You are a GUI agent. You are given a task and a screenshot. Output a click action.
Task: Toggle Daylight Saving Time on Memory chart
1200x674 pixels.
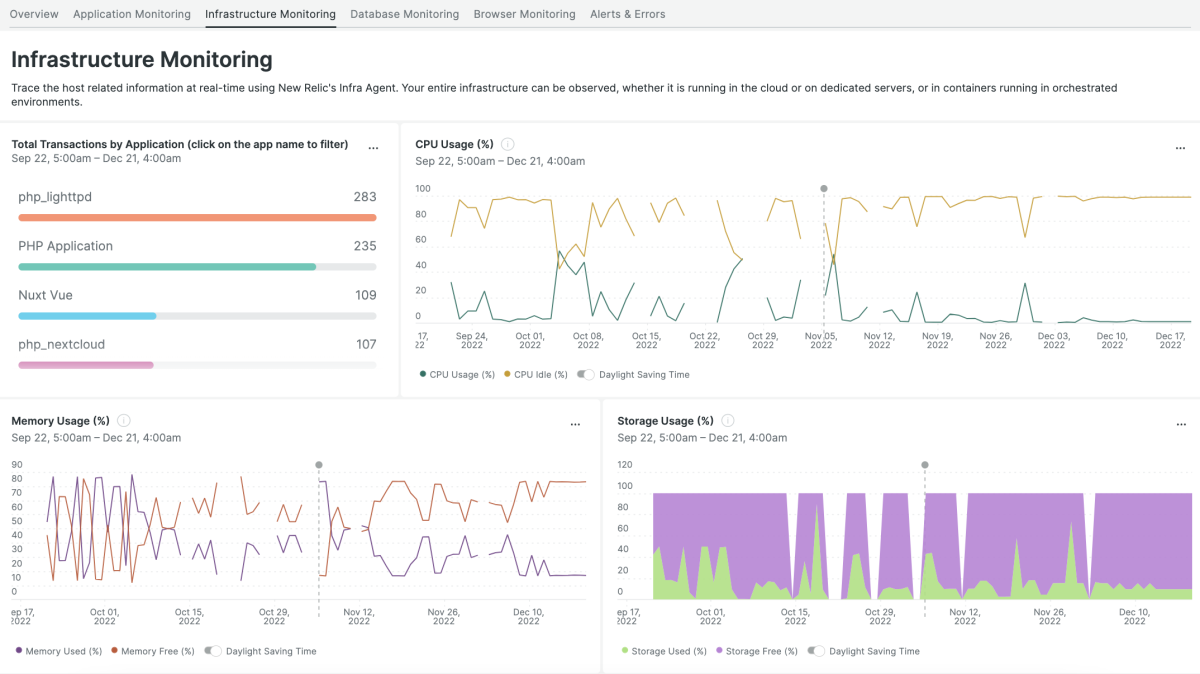point(213,651)
